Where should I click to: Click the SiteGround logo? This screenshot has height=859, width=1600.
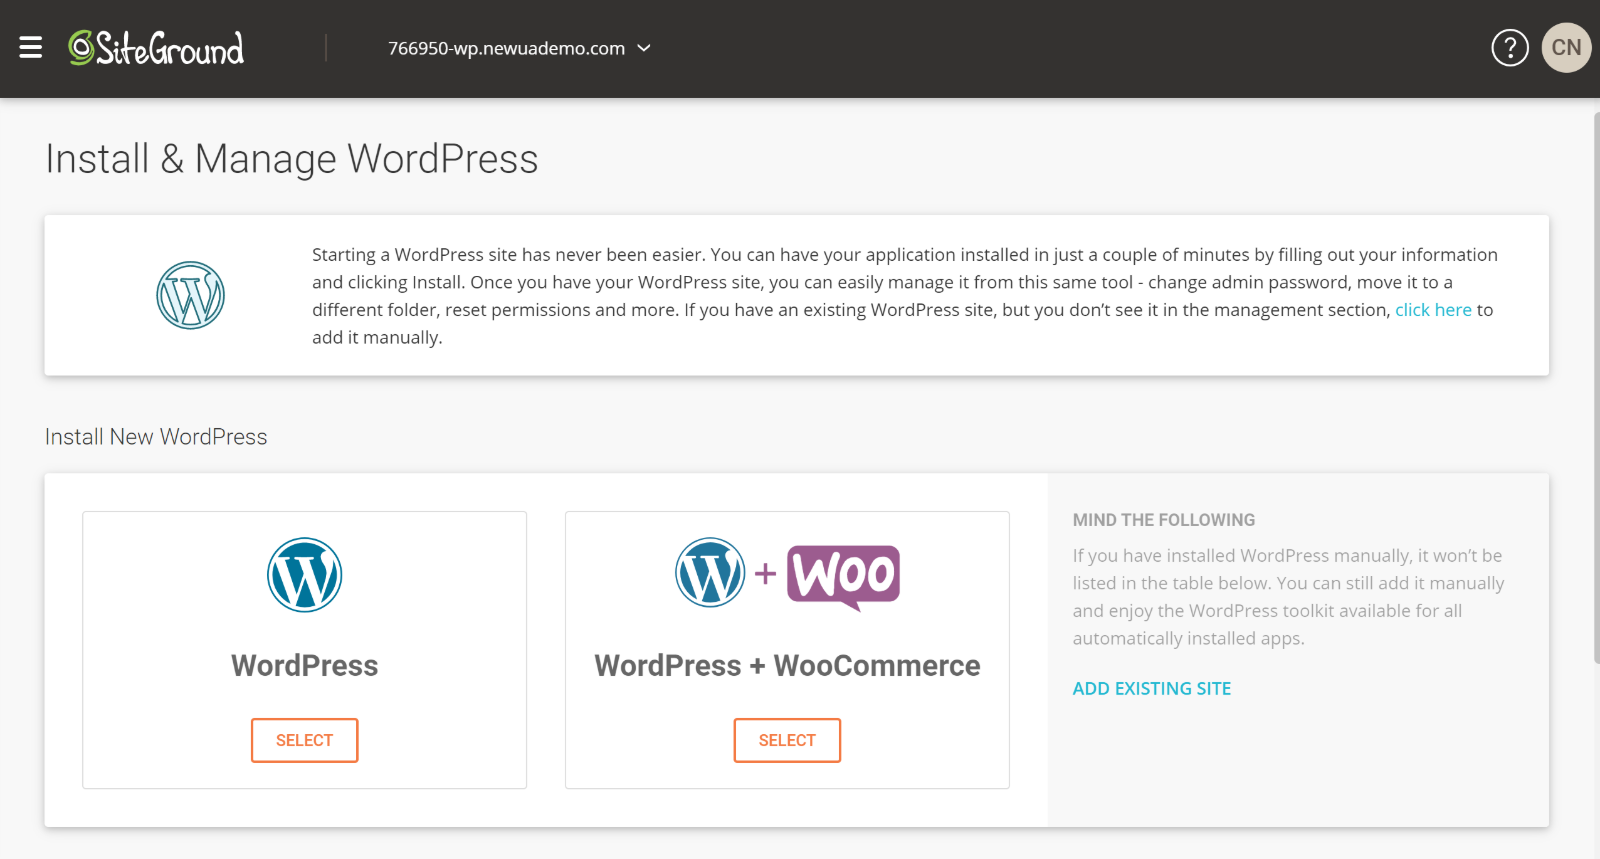pyautogui.click(x=156, y=48)
